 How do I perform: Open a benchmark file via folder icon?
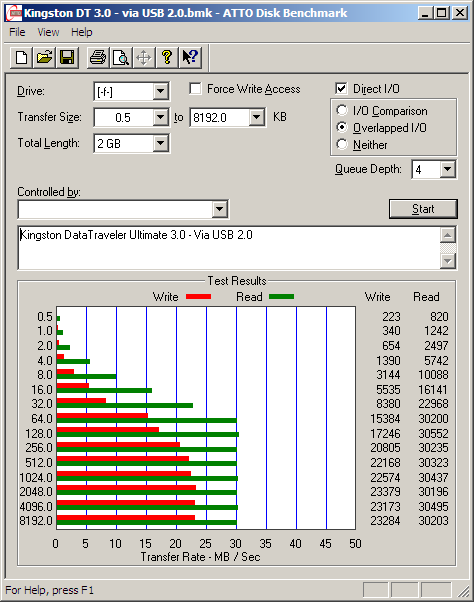pyautogui.click(x=44, y=58)
